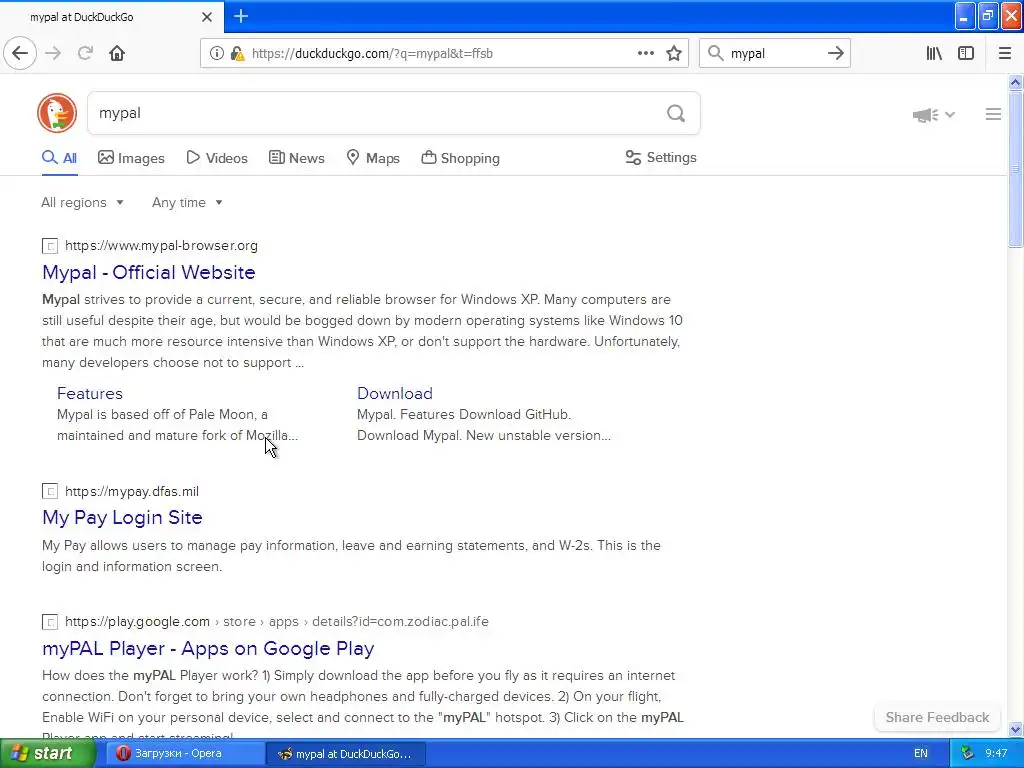Open the Windows start button
Viewport: 1024px width, 768px height.
pyautogui.click(x=48, y=753)
